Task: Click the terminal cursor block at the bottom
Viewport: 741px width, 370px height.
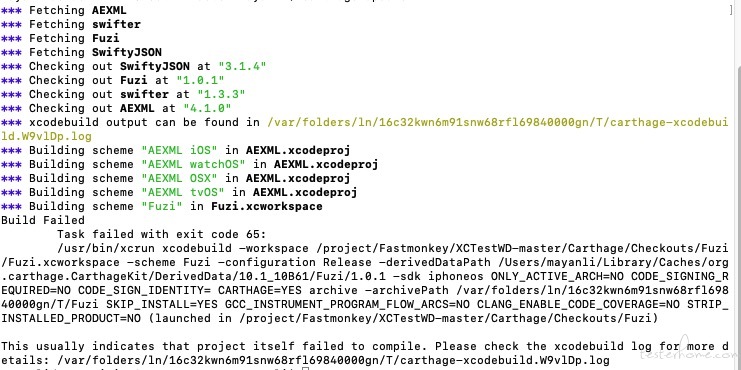Action: 305,368
